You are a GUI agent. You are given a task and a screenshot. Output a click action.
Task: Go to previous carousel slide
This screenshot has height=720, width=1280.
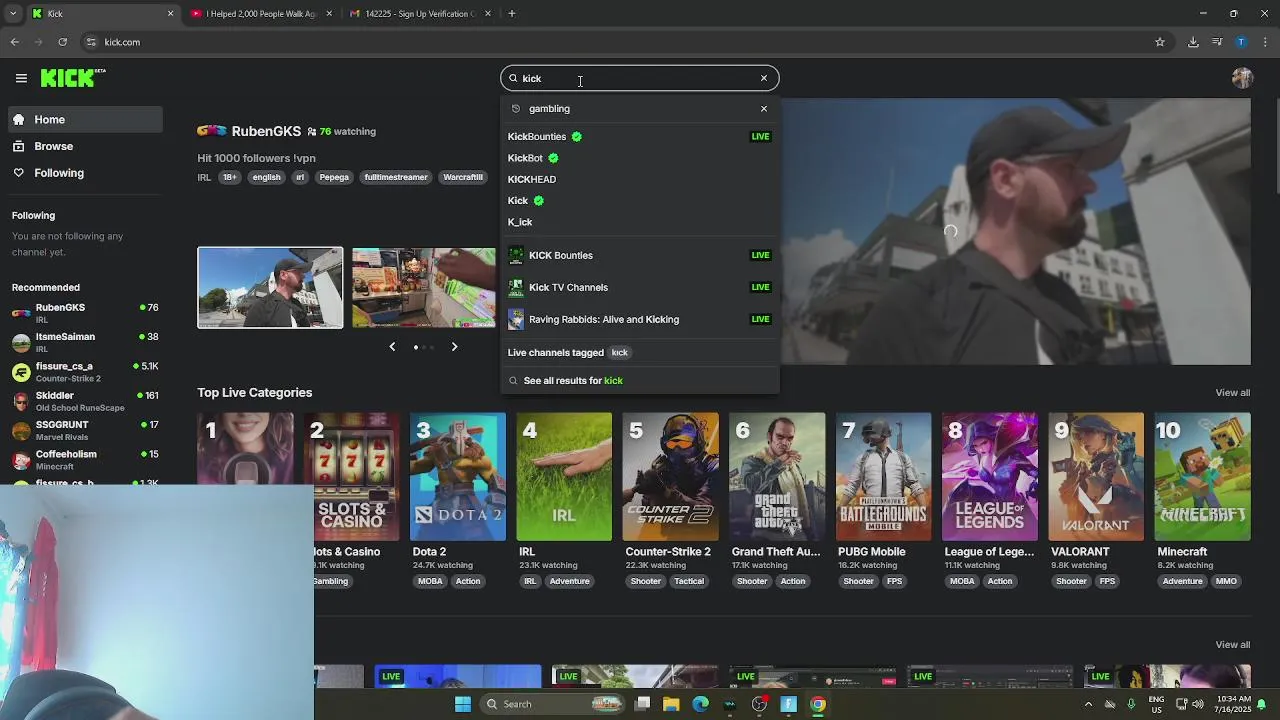(x=392, y=347)
